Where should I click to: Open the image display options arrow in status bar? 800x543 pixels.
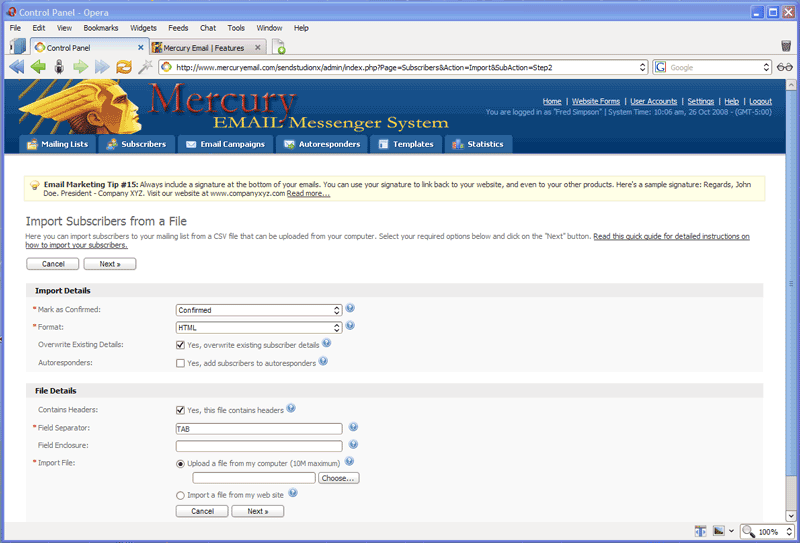[x=731, y=531]
